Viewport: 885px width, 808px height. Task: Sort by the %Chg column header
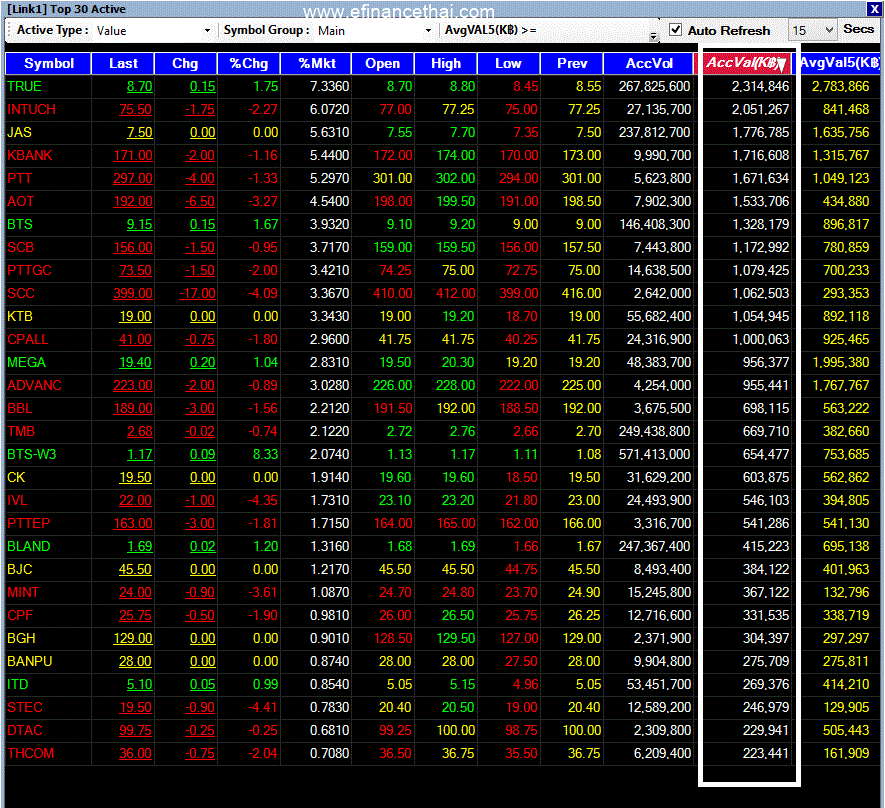click(x=249, y=63)
